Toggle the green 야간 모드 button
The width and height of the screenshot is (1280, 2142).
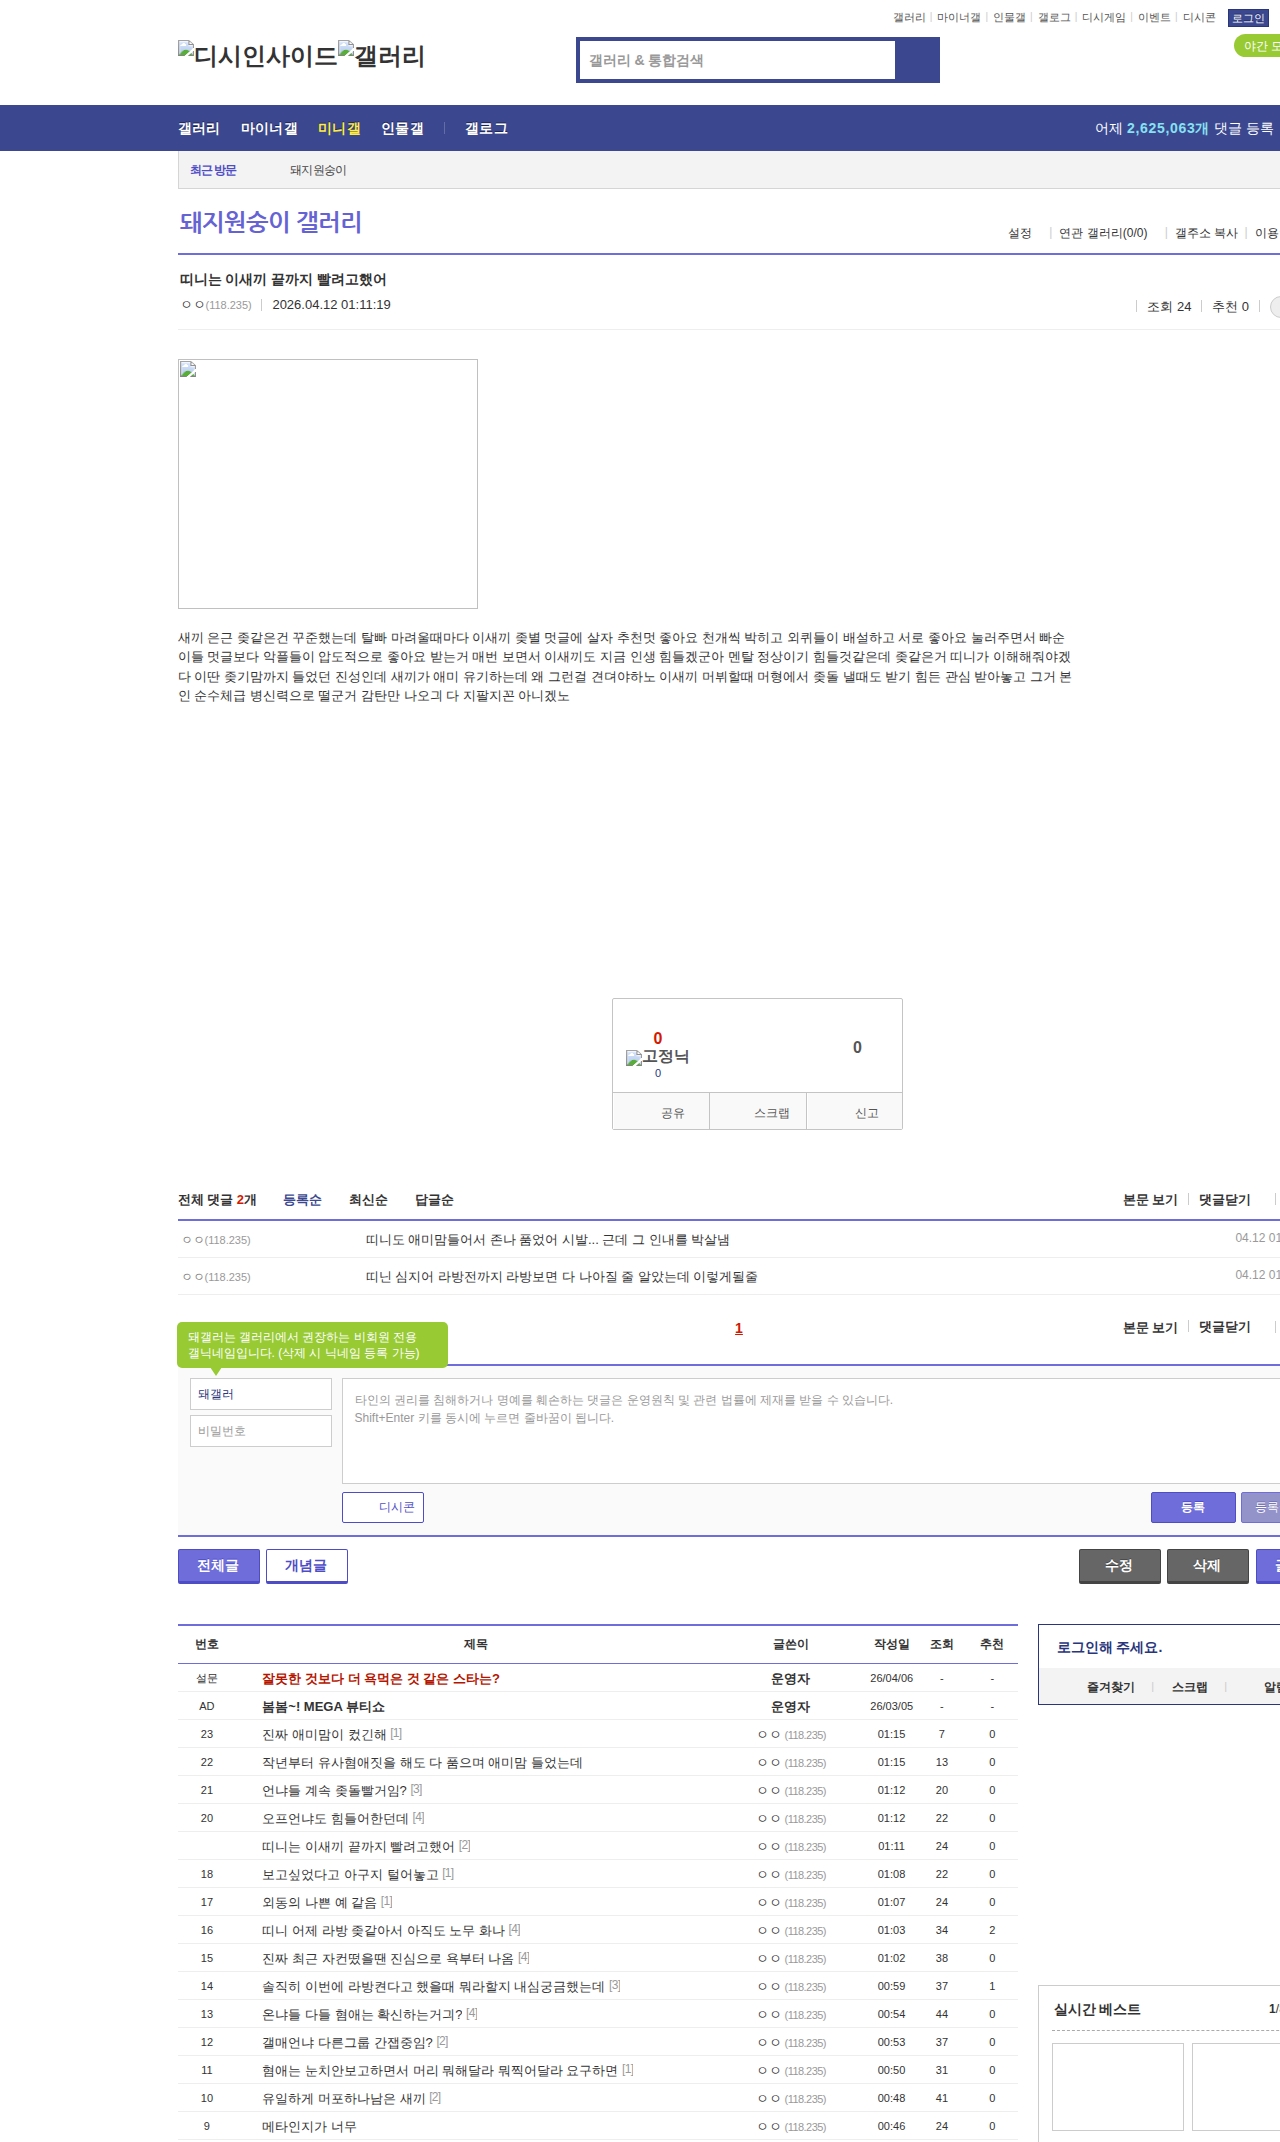tap(1258, 46)
